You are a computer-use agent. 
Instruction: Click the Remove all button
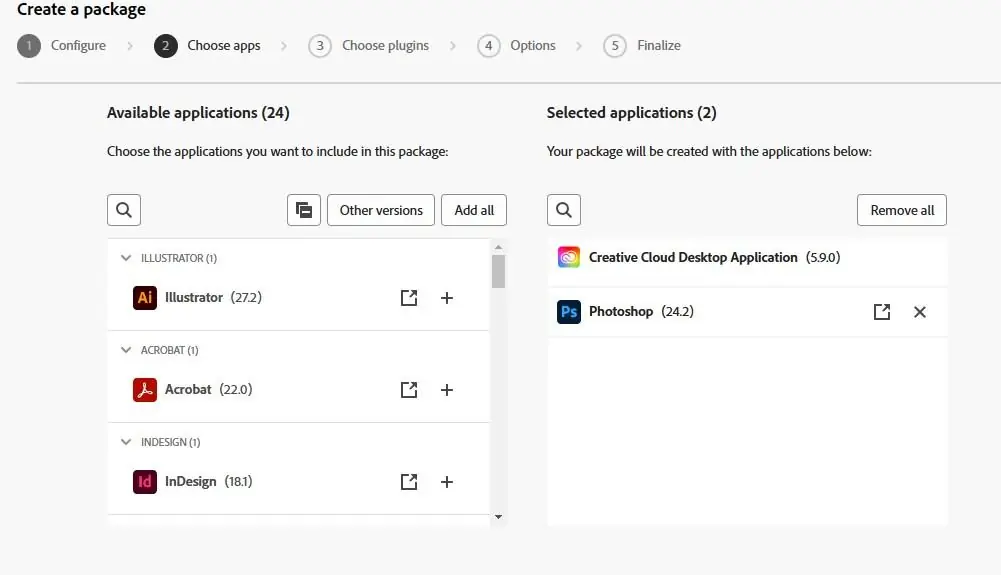click(x=902, y=210)
